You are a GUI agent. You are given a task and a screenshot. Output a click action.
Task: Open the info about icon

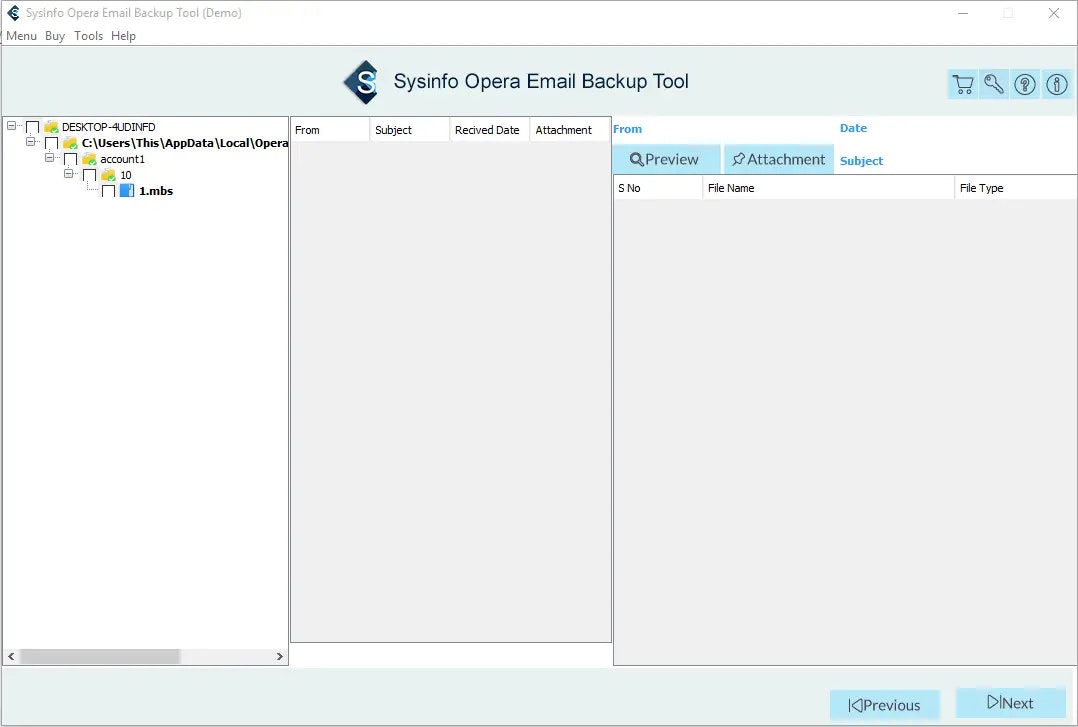click(1057, 85)
